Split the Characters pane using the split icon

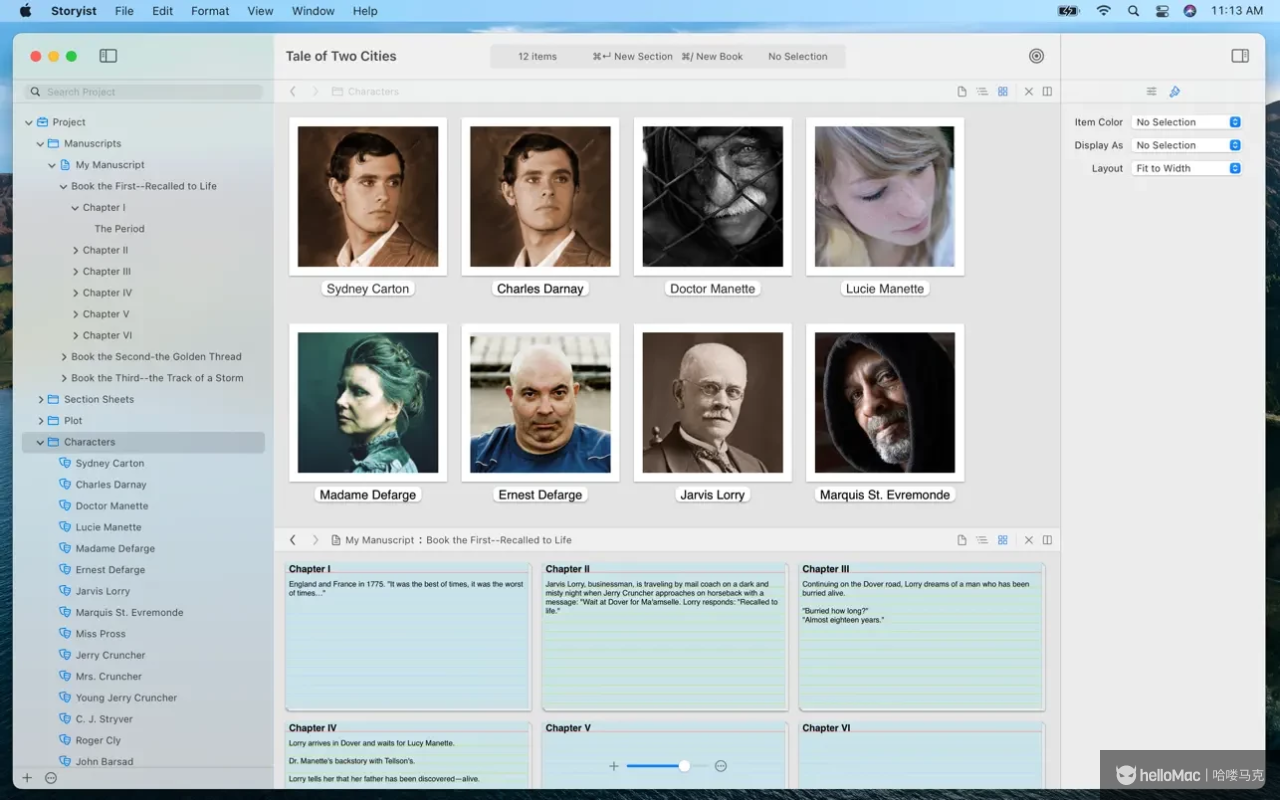point(1047,91)
